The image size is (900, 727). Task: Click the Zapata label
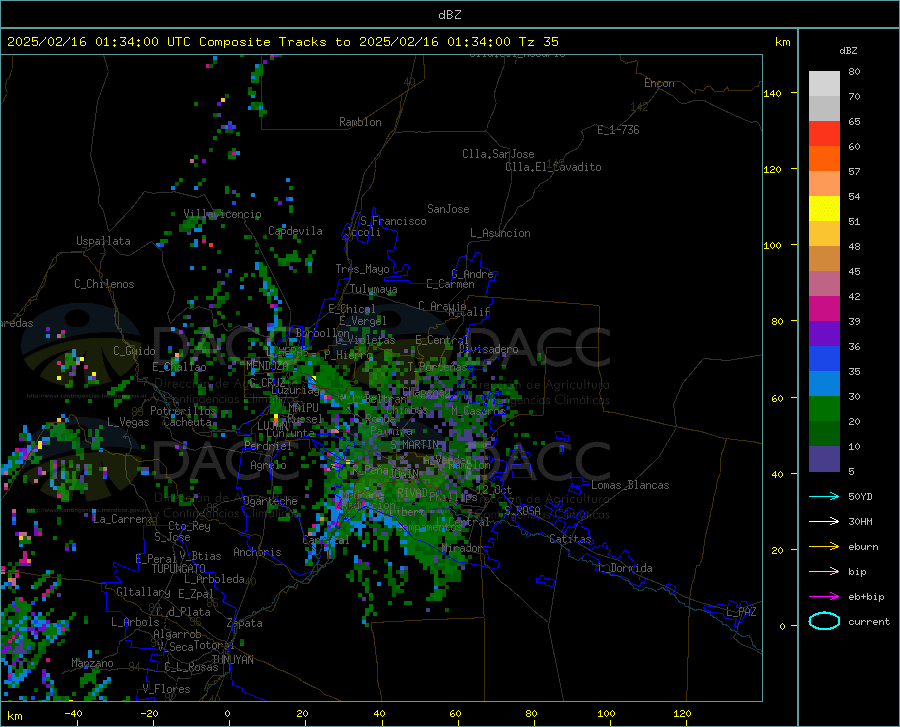(245, 623)
